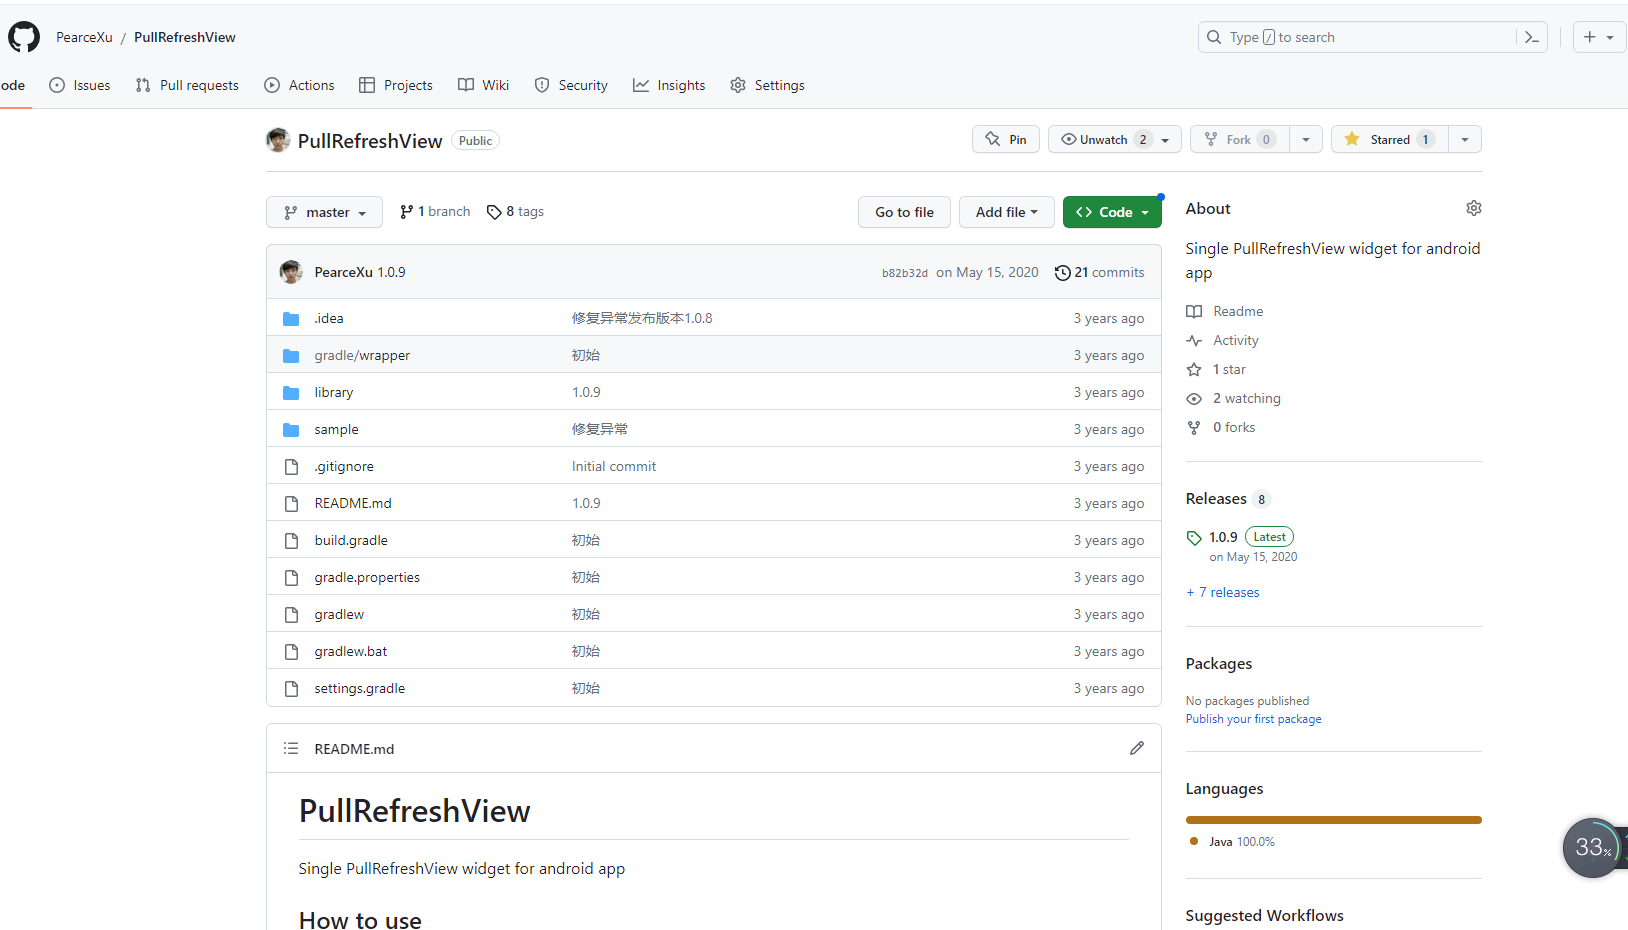Open the 1.0.9 release tag icon

point(1194,537)
